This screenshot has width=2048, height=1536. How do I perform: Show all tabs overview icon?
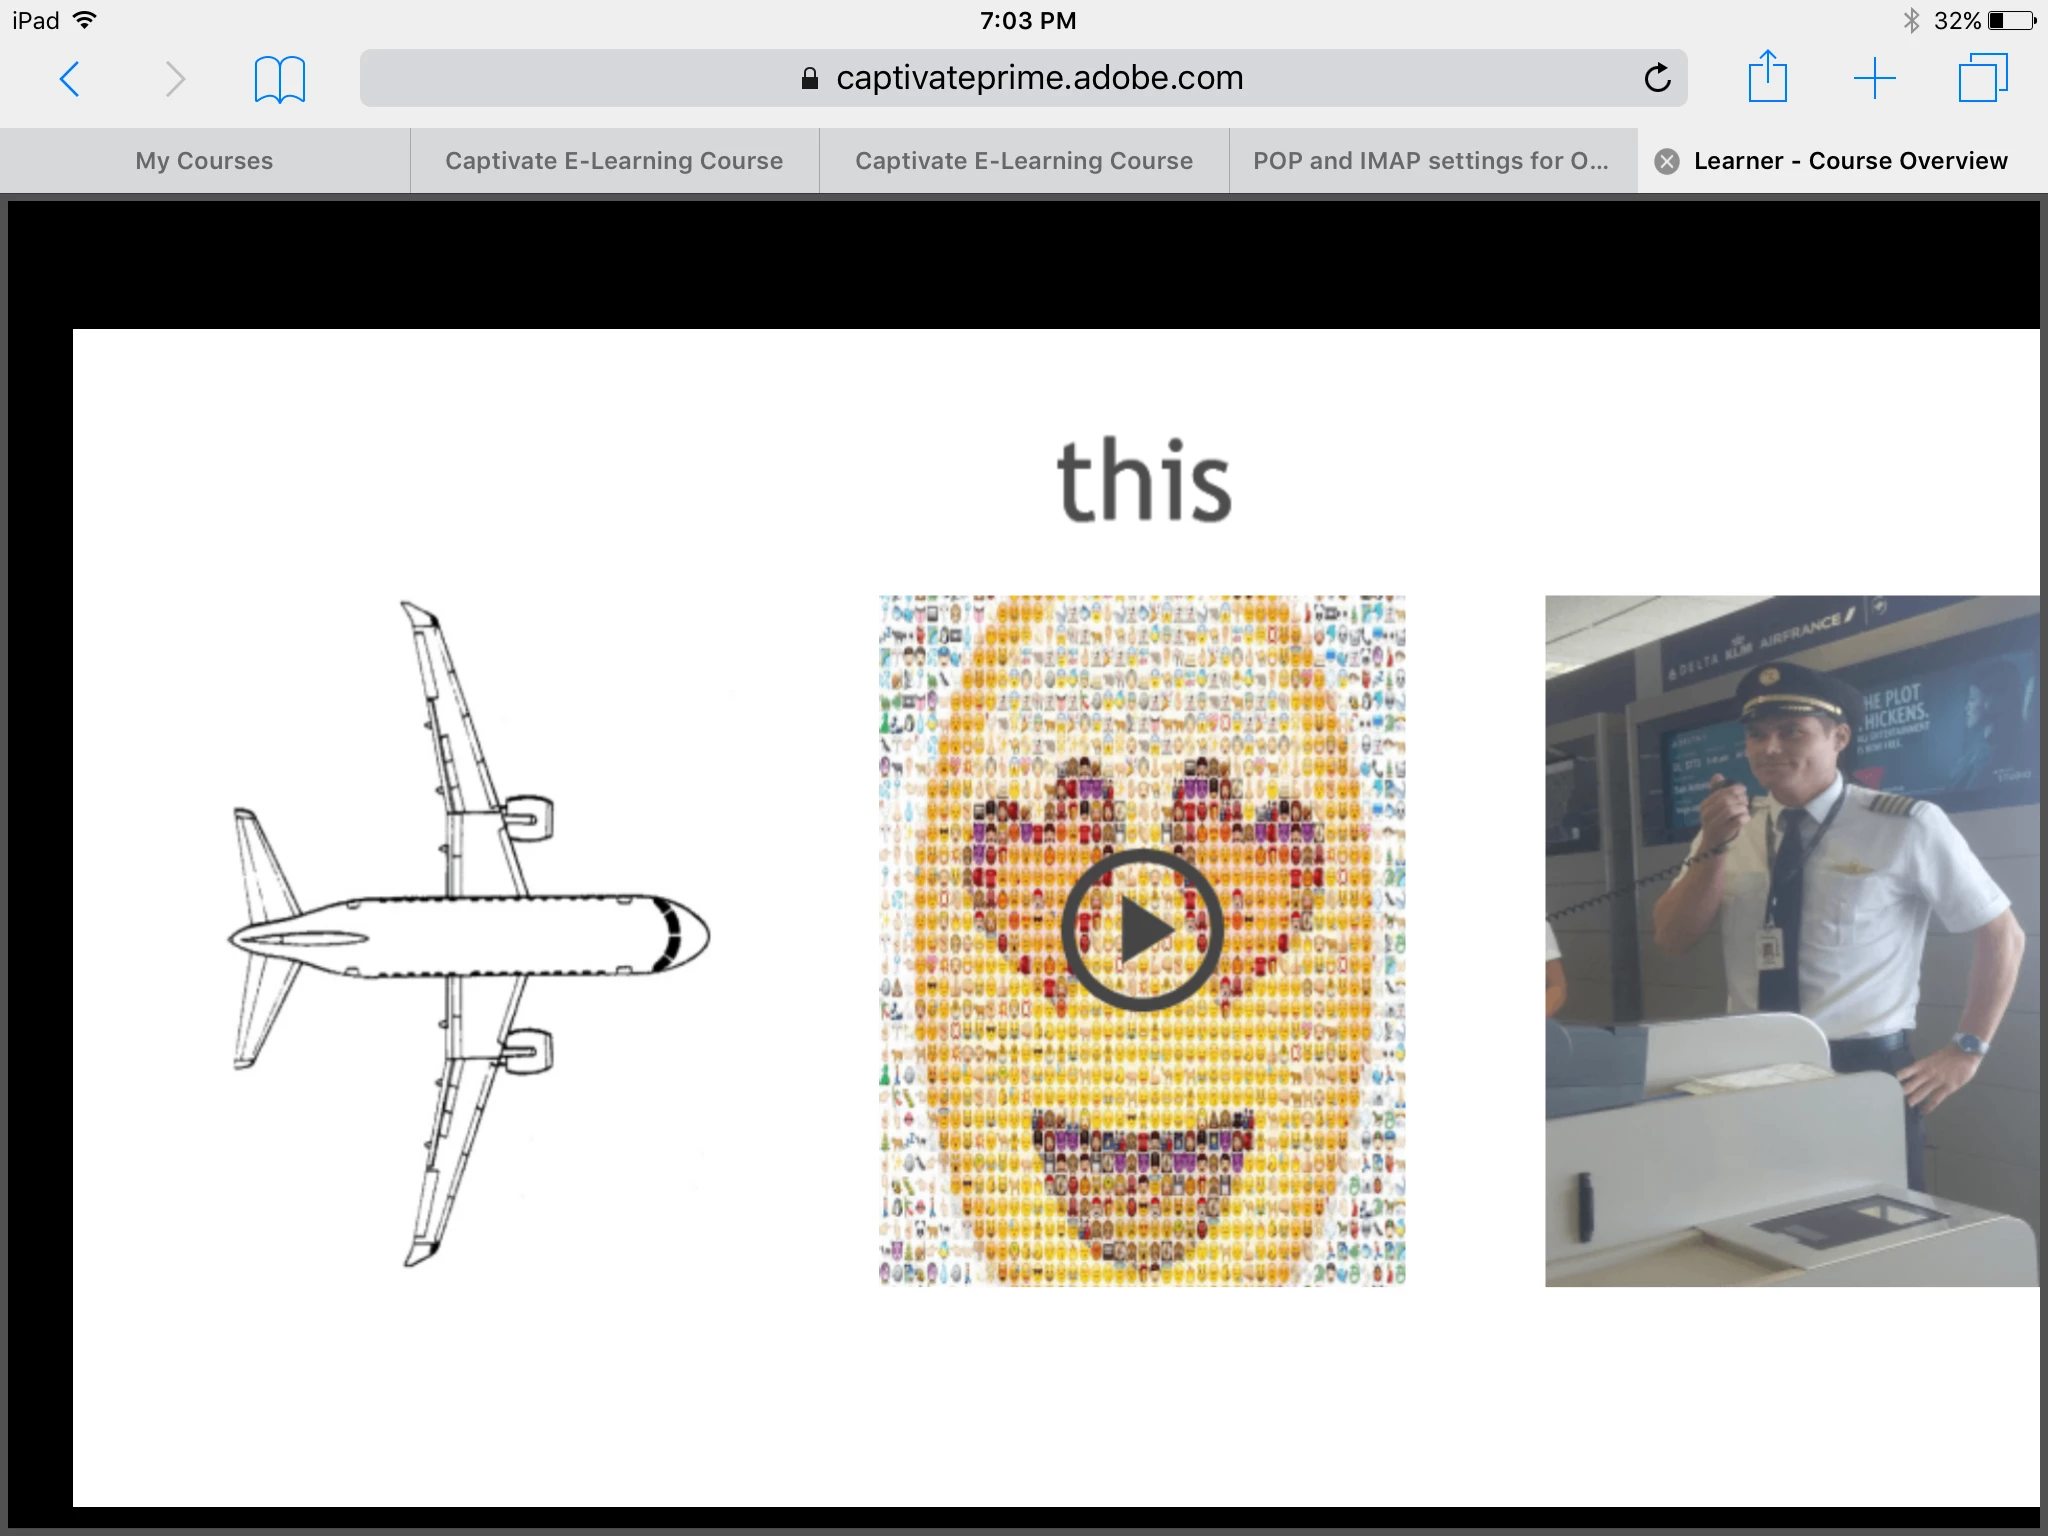pos(1982,78)
